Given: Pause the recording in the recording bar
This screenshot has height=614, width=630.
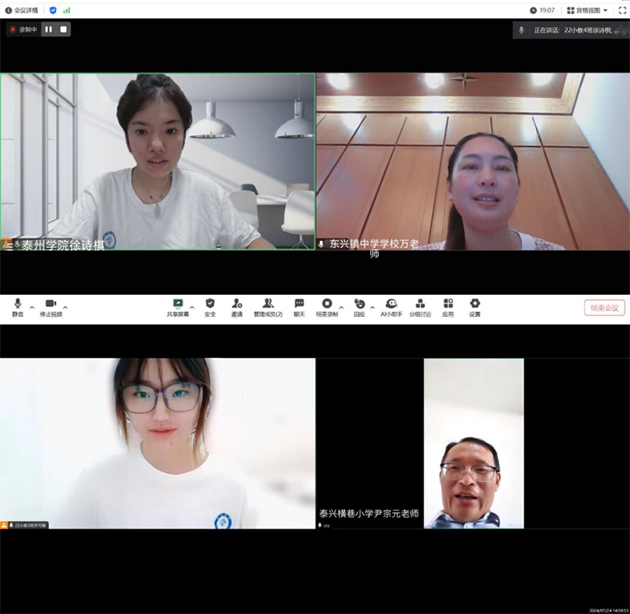Looking at the screenshot, I should (48, 30).
